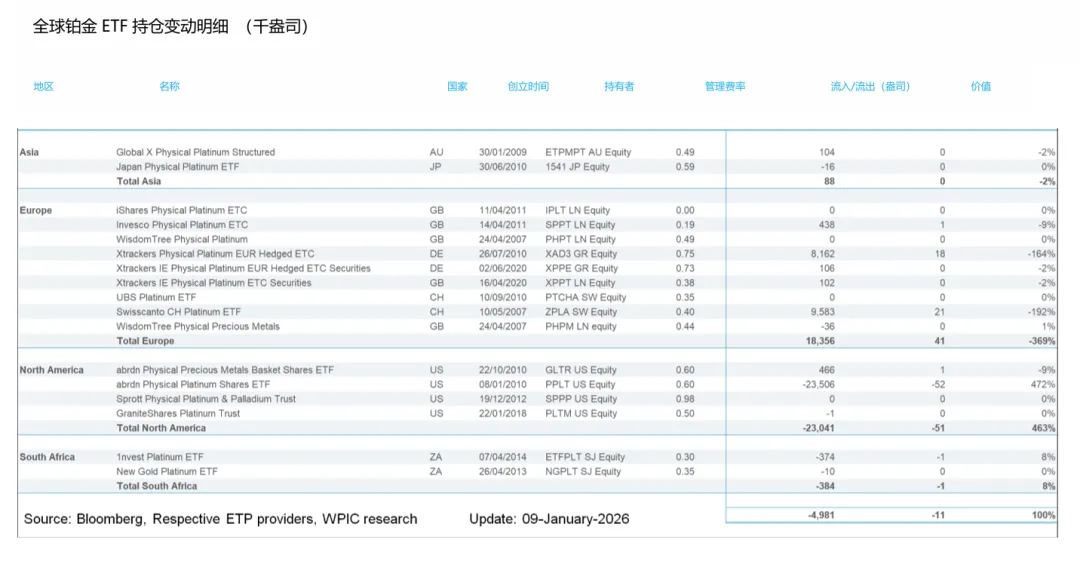Select 1nvest Platinum ETF name

tap(160, 456)
